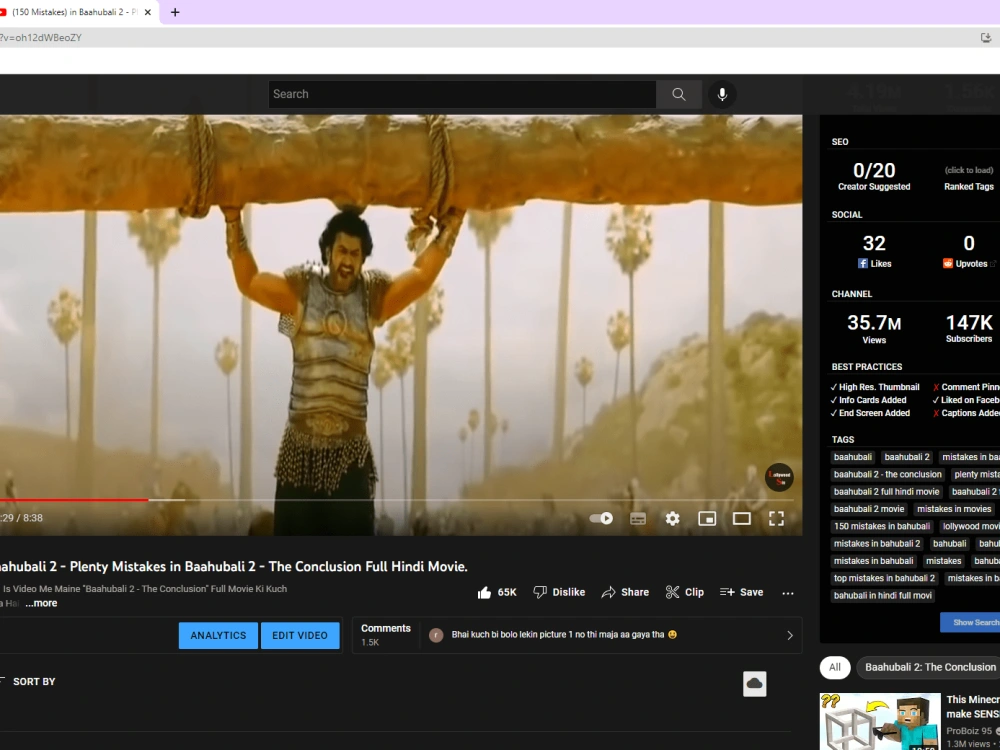This screenshot has height=750, width=1000.
Task: Click mistakes in bahubali tag
Action: (x=874, y=561)
